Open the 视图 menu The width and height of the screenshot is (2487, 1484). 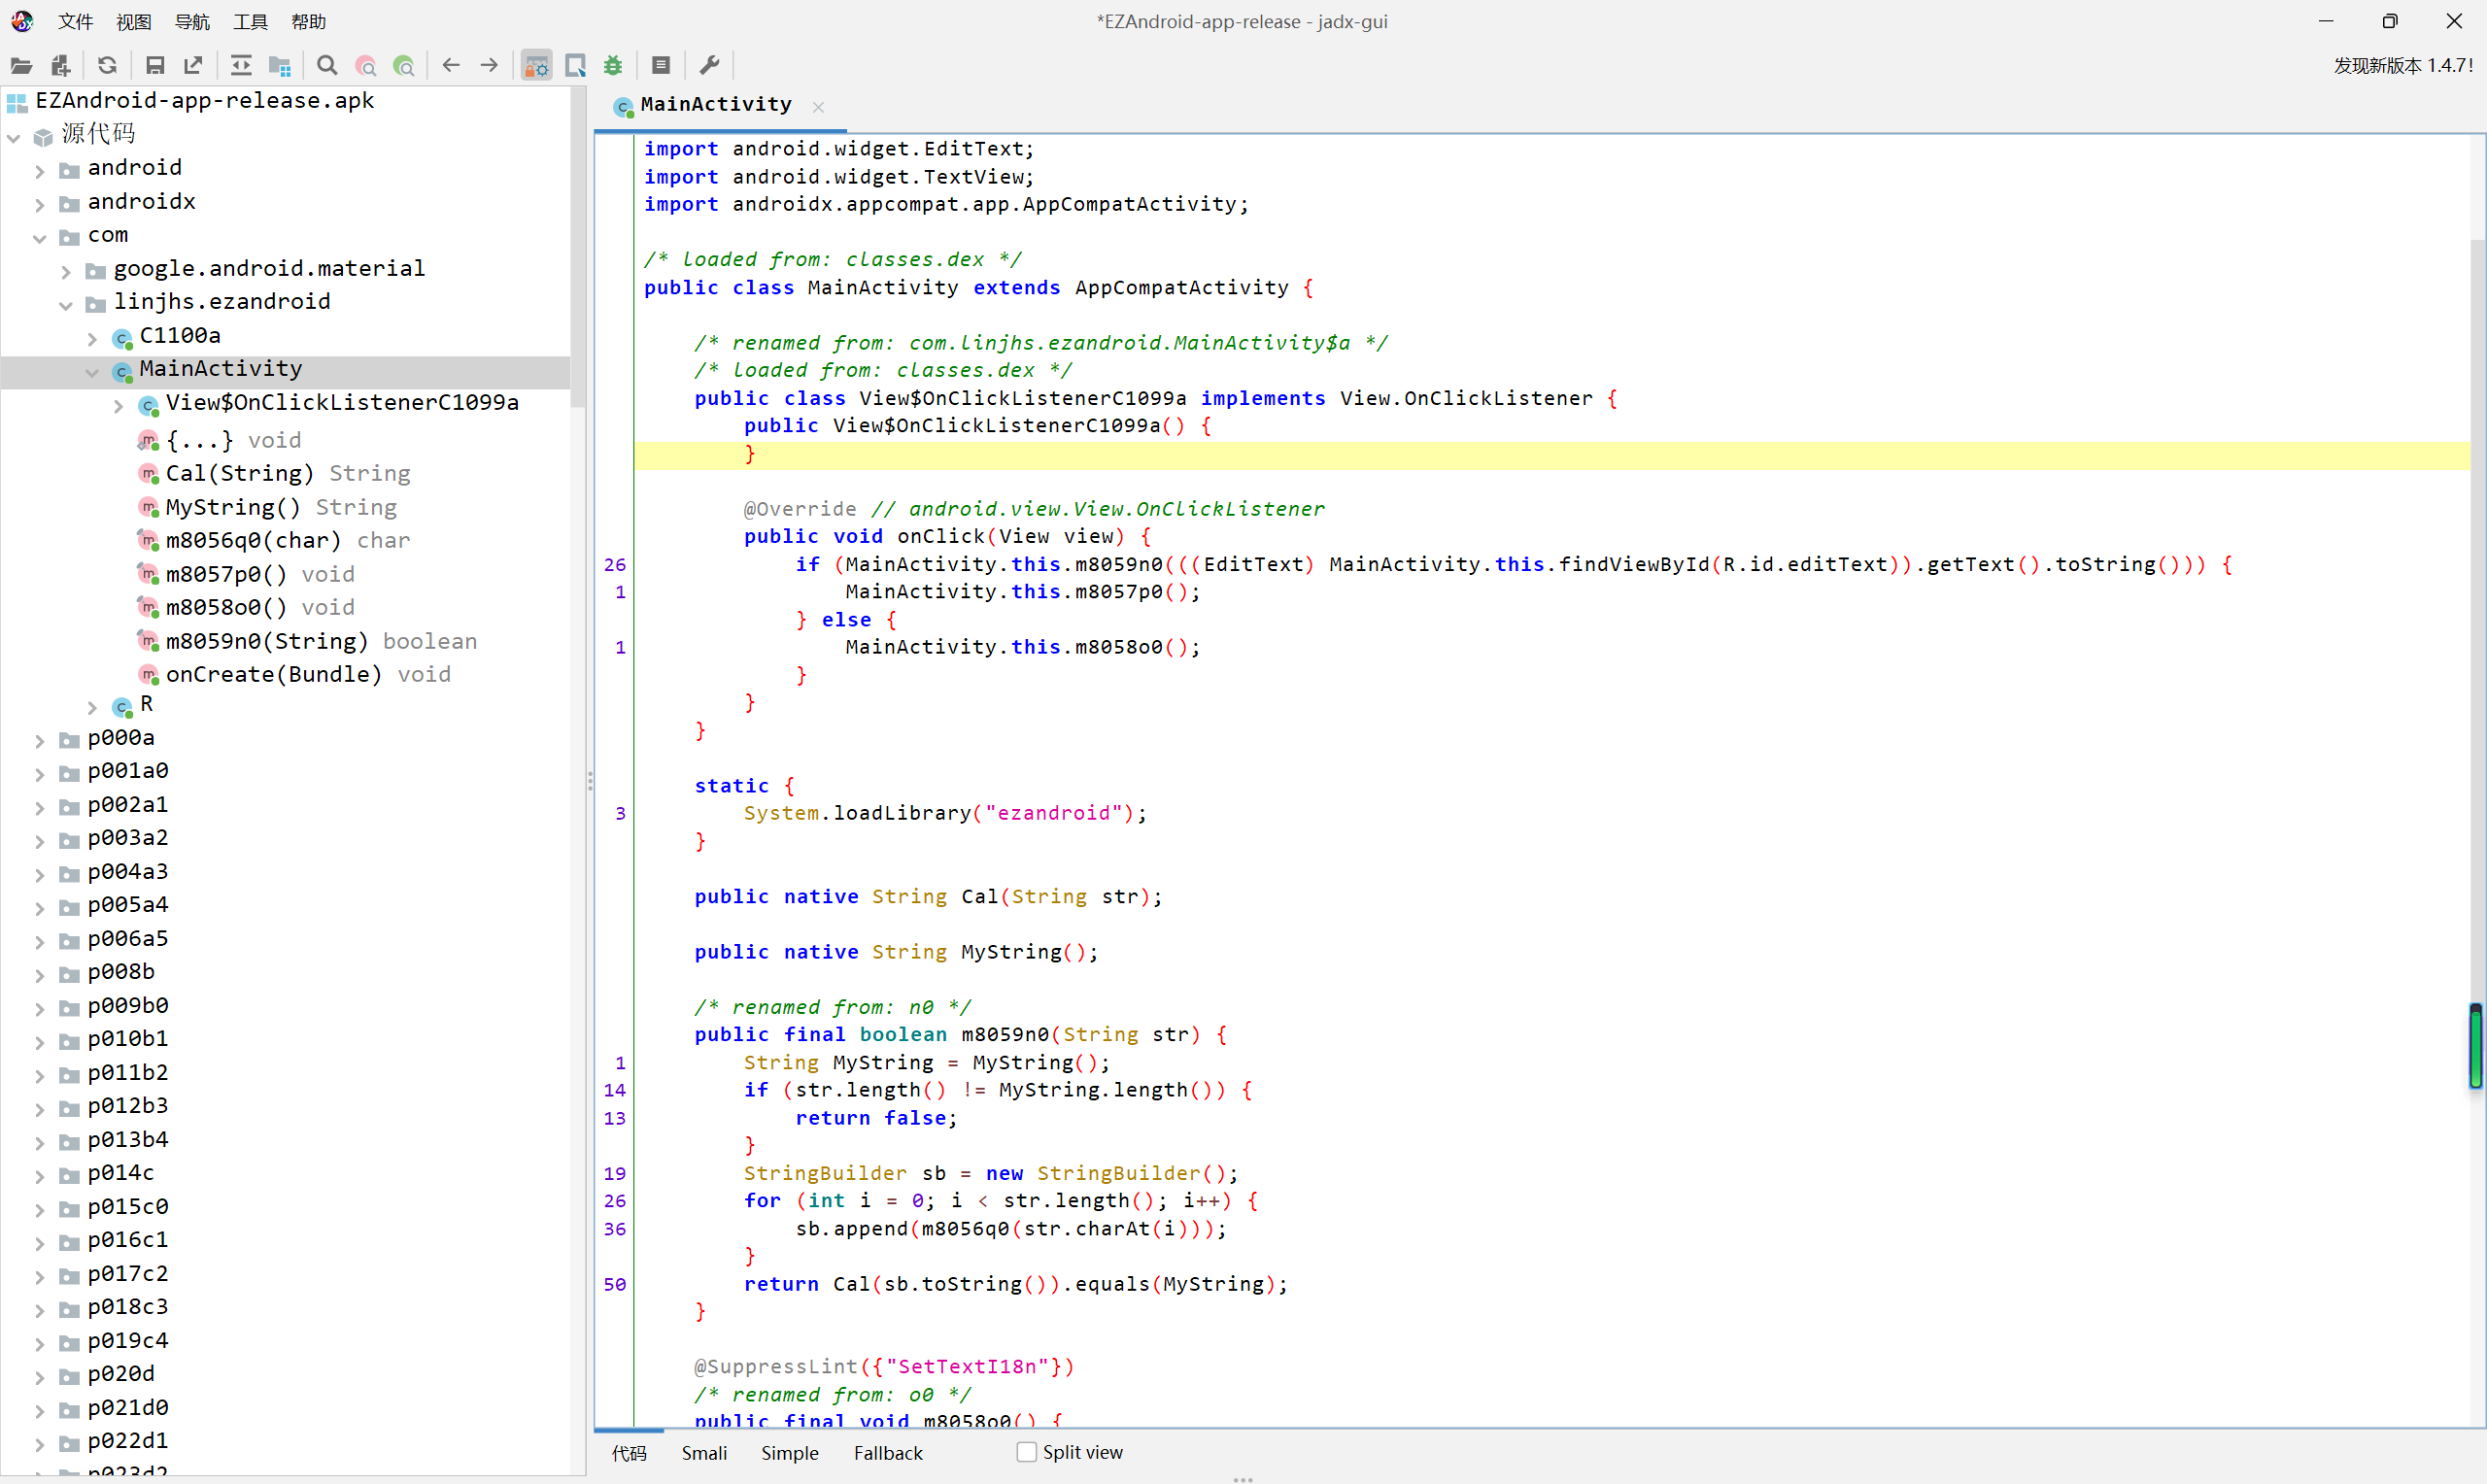[x=133, y=21]
